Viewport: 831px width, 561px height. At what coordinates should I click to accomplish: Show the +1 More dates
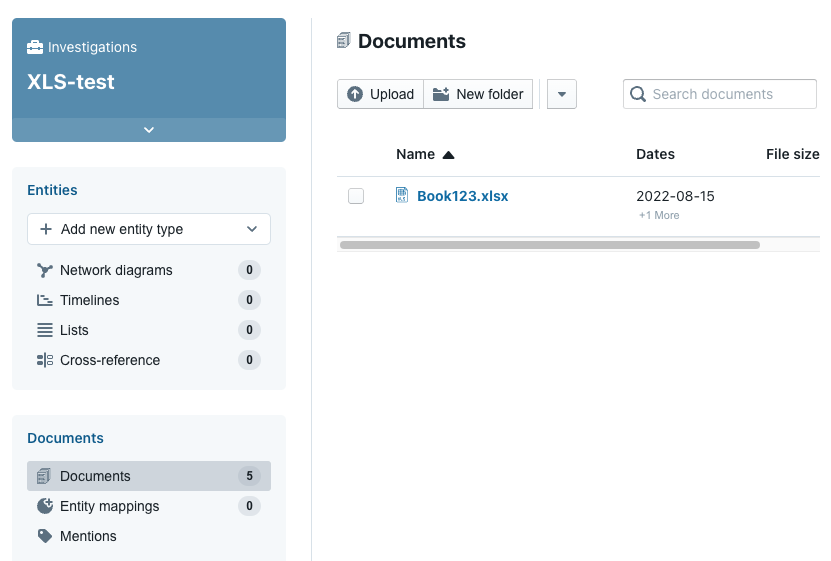[659, 215]
